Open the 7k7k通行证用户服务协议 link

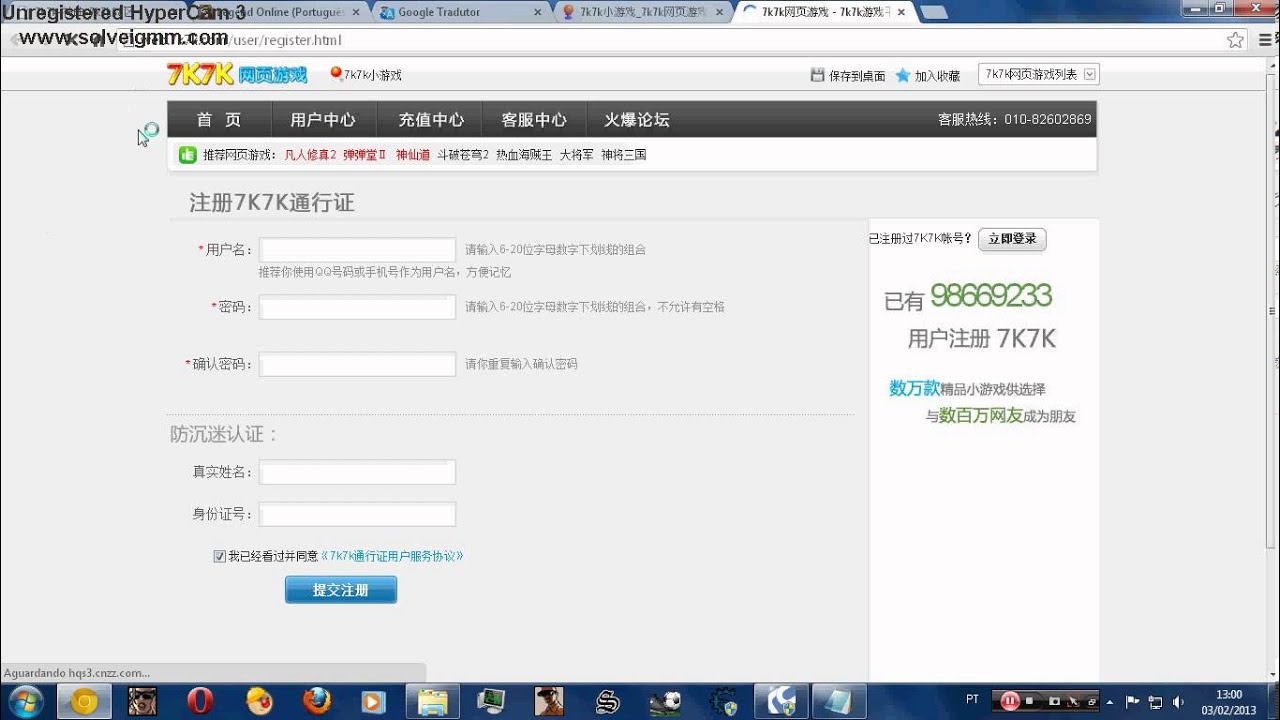392,556
